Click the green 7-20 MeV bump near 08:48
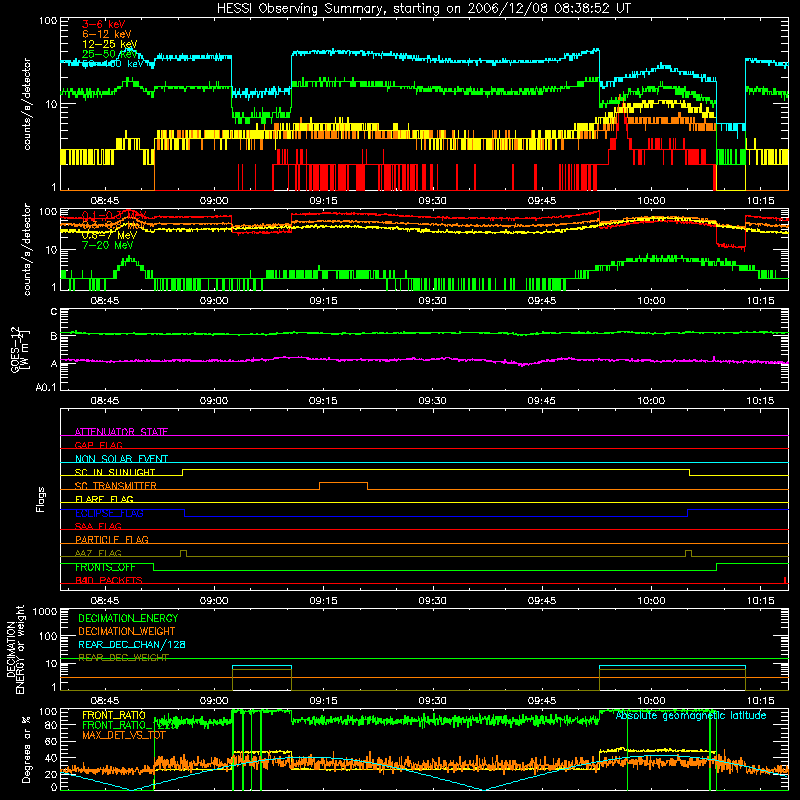The image size is (800, 800). (x=131, y=265)
